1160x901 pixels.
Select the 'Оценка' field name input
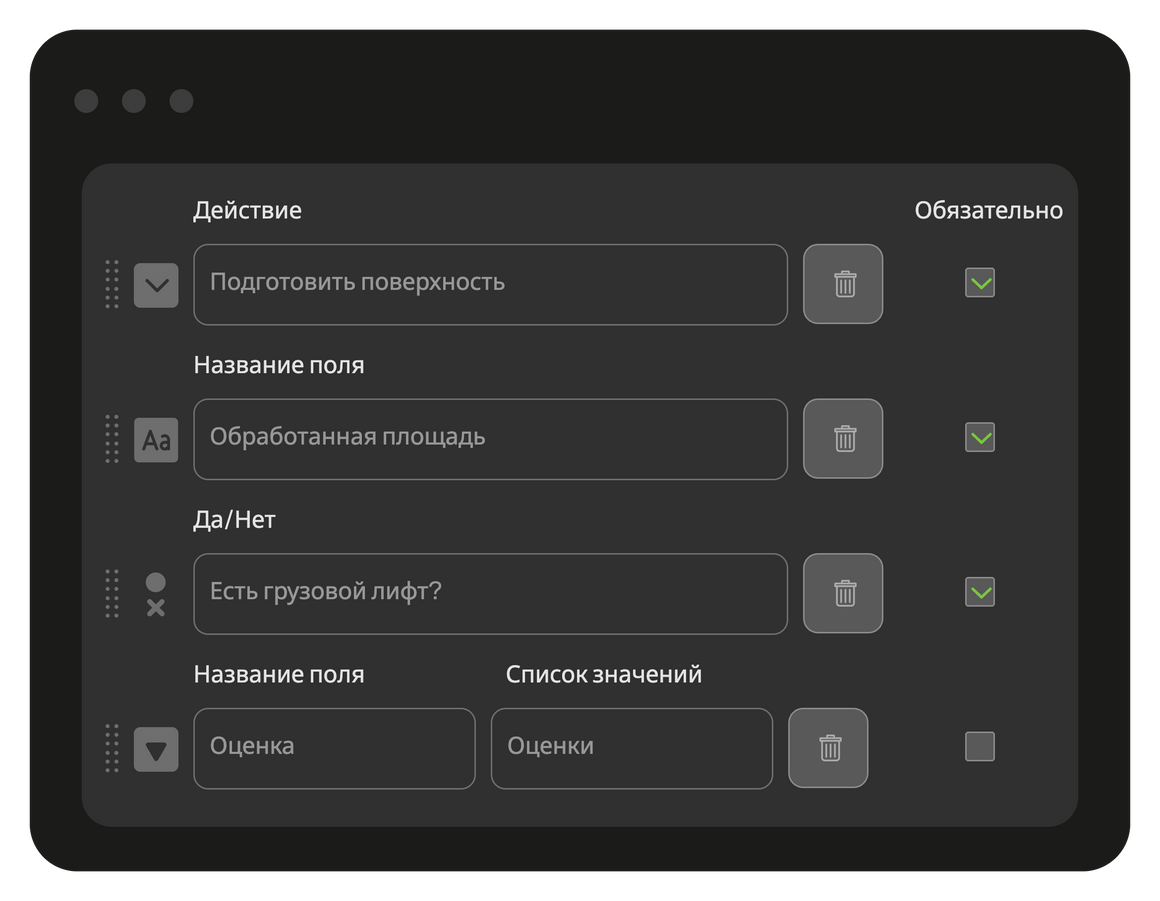[x=334, y=749]
